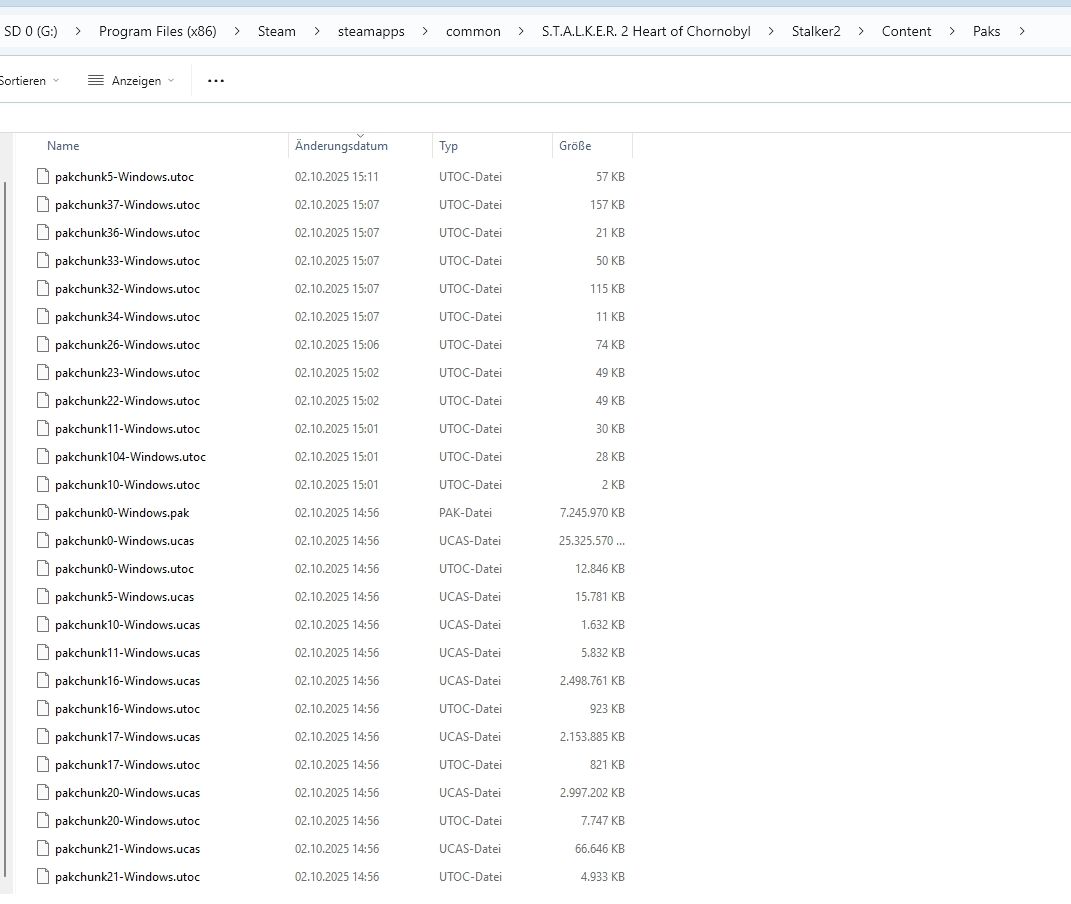Click file icon of pakchunk16-Windows.utoc
The height and width of the screenshot is (904, 1071).
43,708
